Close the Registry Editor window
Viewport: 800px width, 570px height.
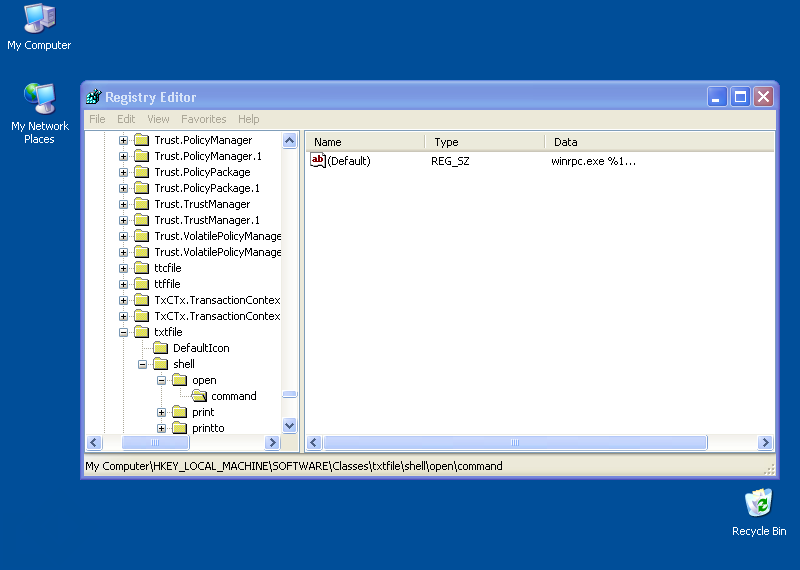point(764,96)
